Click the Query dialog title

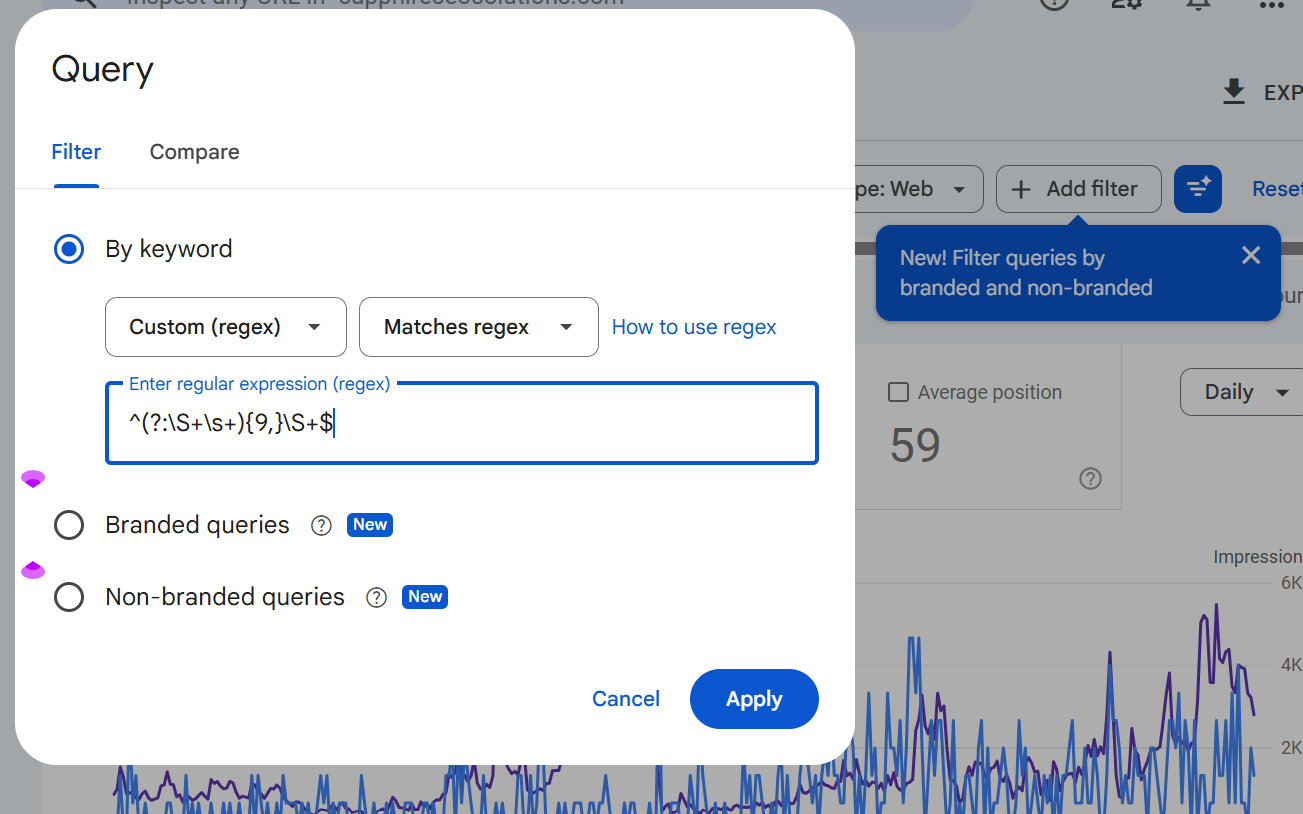point(102,70)
